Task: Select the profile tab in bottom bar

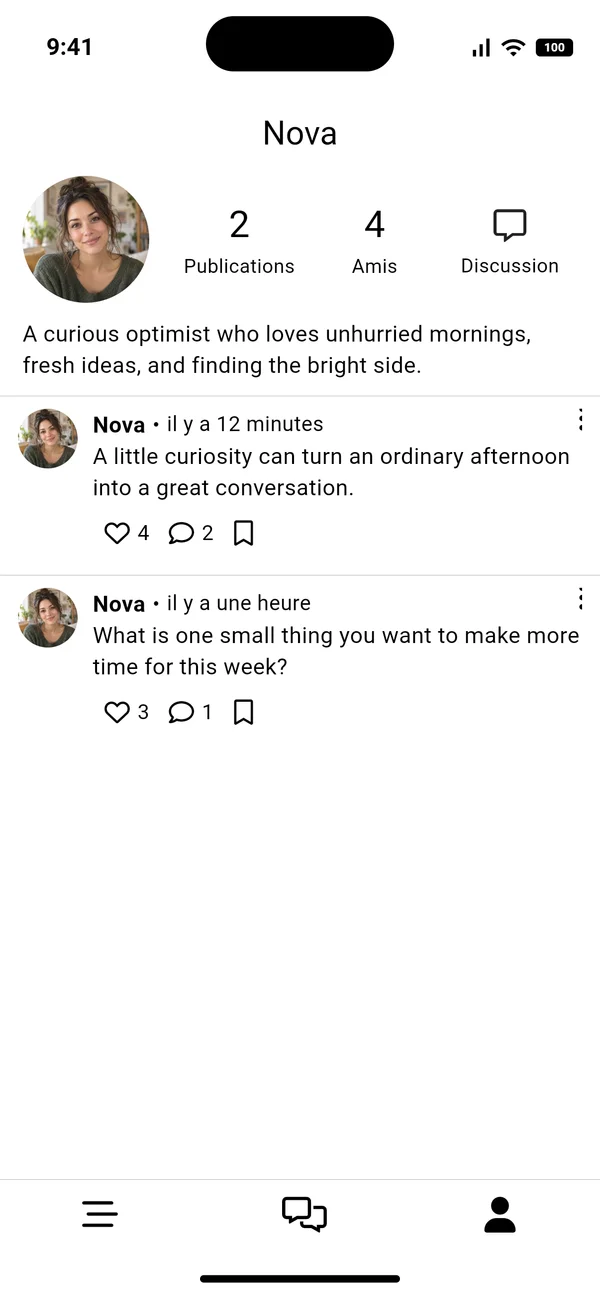Action: [x=500, y=1214]
